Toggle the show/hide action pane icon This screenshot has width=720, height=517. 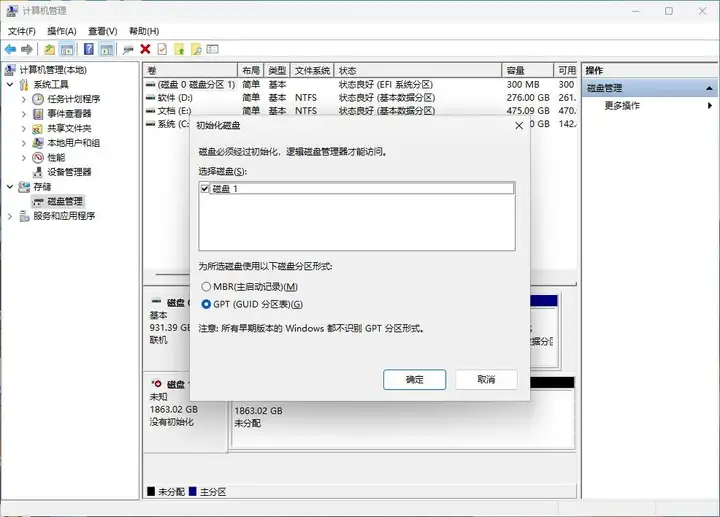click(106, 49)
